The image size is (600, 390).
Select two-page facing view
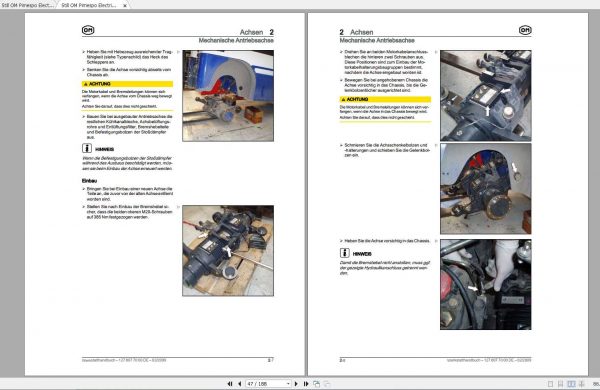(571, 383)
